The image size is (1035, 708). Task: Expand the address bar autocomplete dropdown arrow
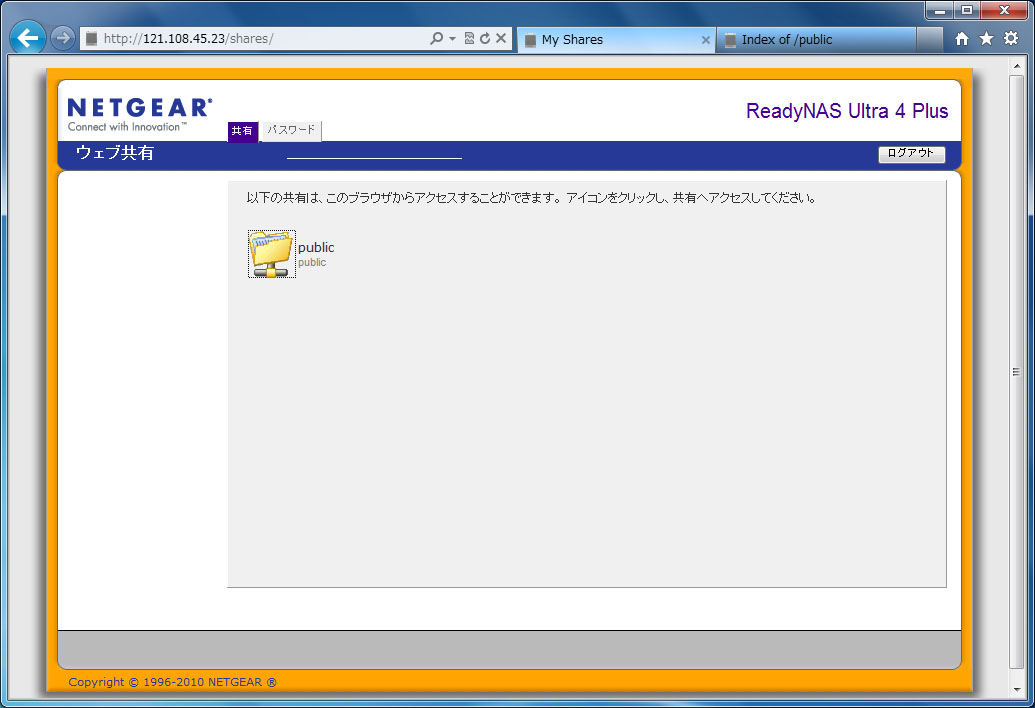click(453, 39)
